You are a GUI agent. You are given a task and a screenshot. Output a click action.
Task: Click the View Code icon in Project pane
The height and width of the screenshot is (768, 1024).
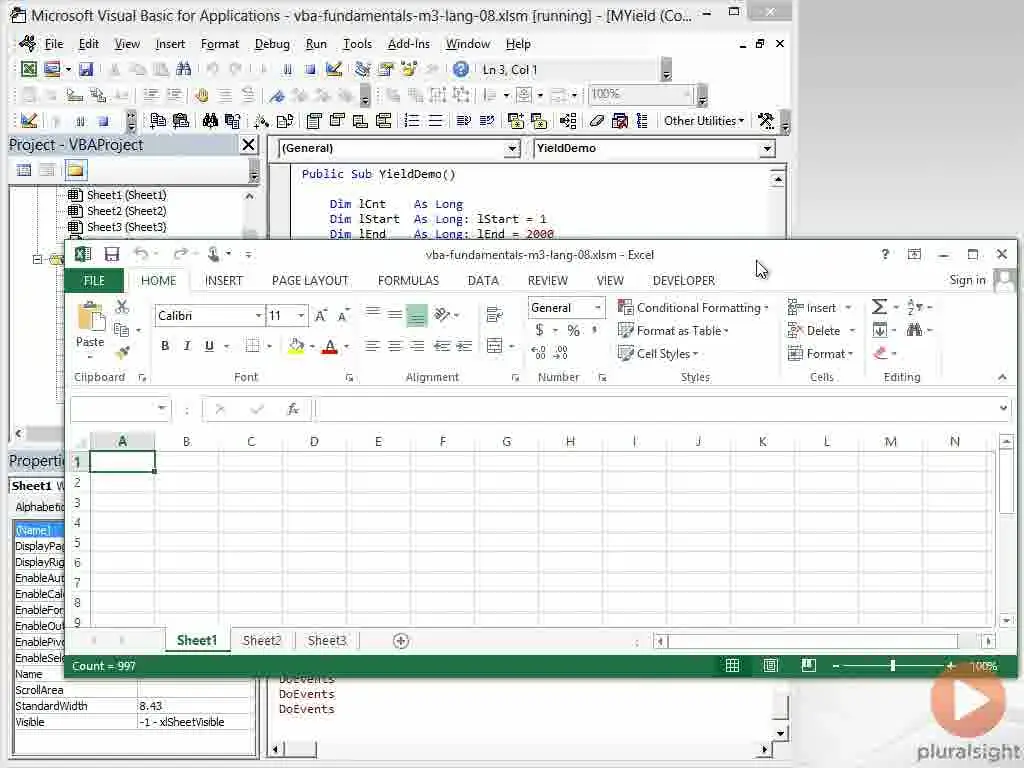point(24,170)
